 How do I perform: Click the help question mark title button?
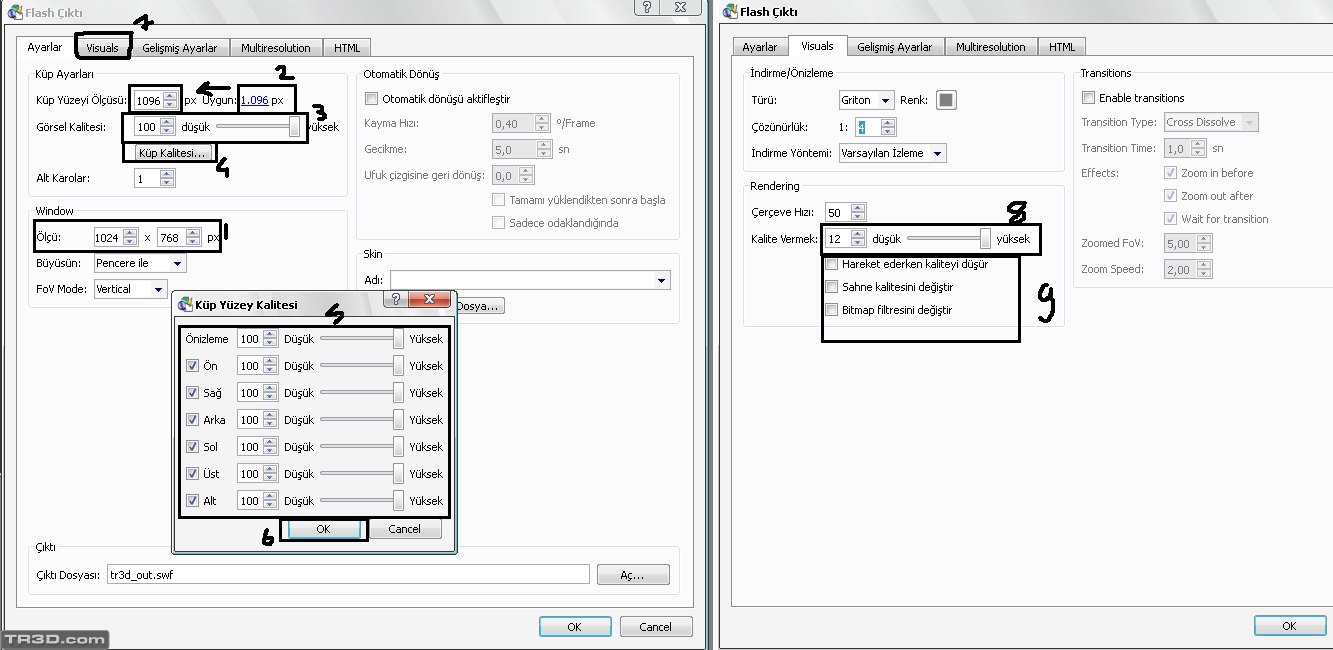[648, 7]
